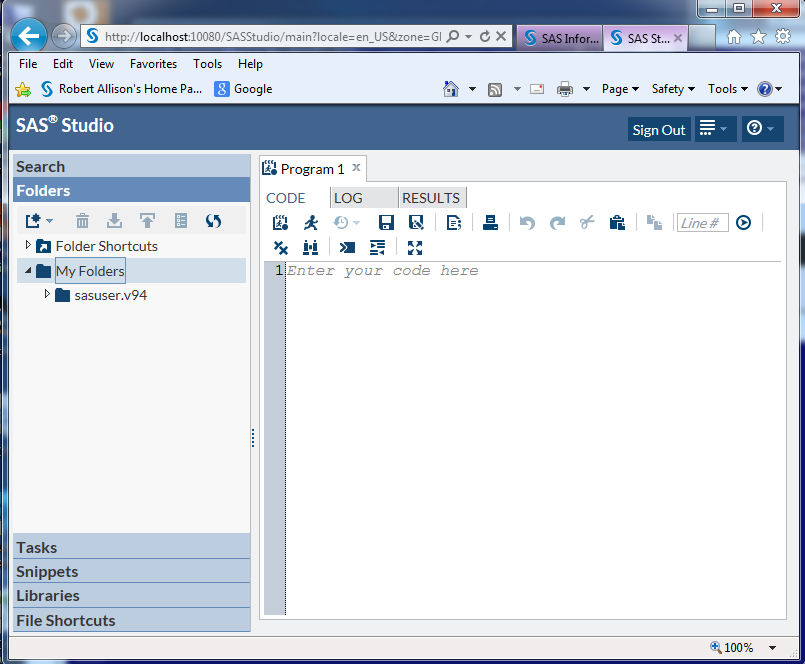Switch to the RESULTS tab

(431, 198)
